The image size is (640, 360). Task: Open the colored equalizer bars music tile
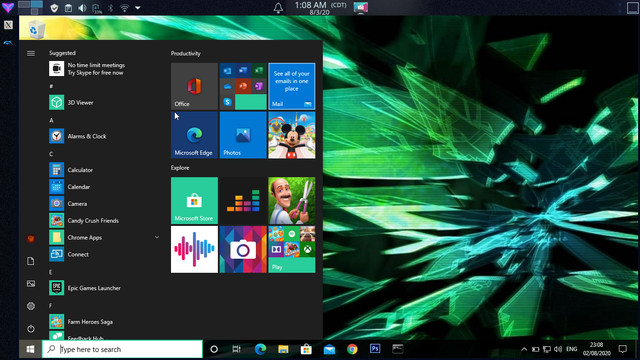click(243, 200)
